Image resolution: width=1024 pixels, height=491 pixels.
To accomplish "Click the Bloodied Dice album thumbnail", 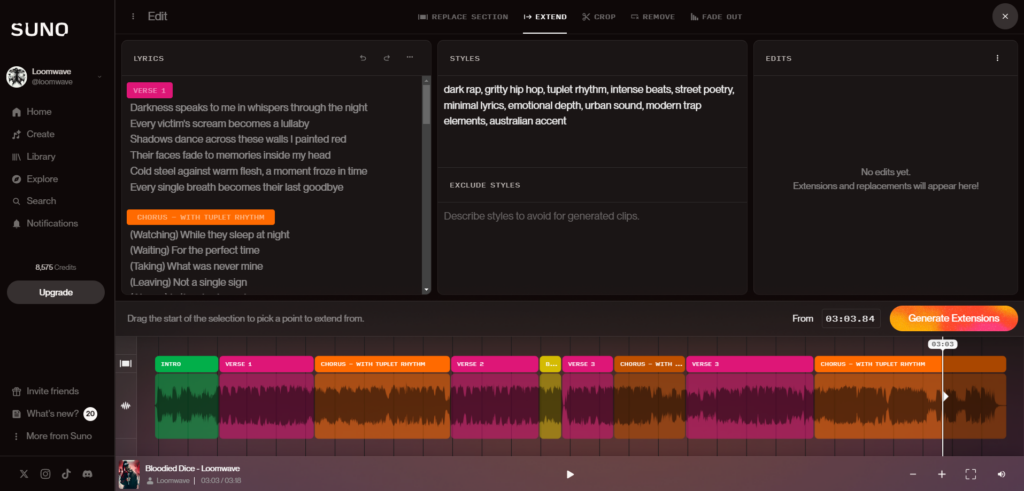I will 129,475.
